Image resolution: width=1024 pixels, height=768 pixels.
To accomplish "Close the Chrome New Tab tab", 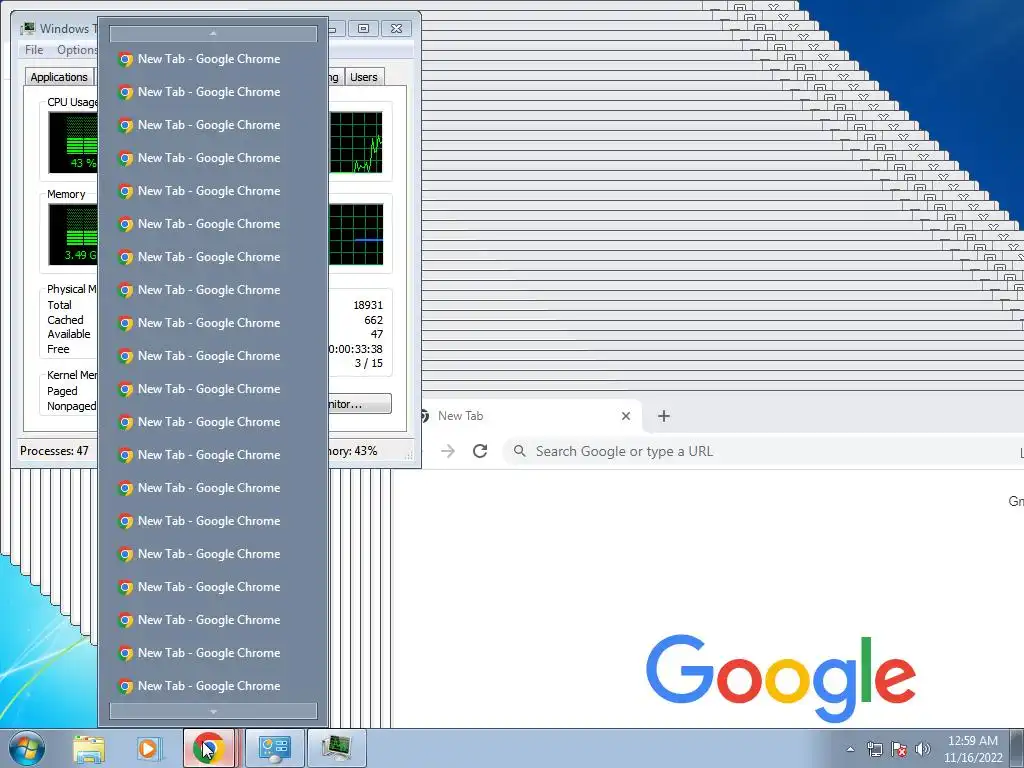I will [626, 416].
